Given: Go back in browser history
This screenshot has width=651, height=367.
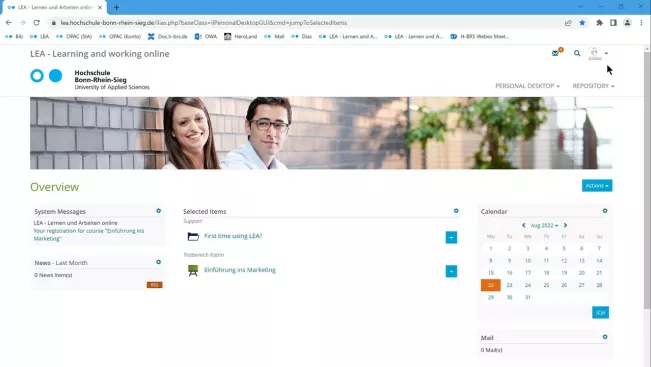Looking at the screenshot, I should click(9, 23).
